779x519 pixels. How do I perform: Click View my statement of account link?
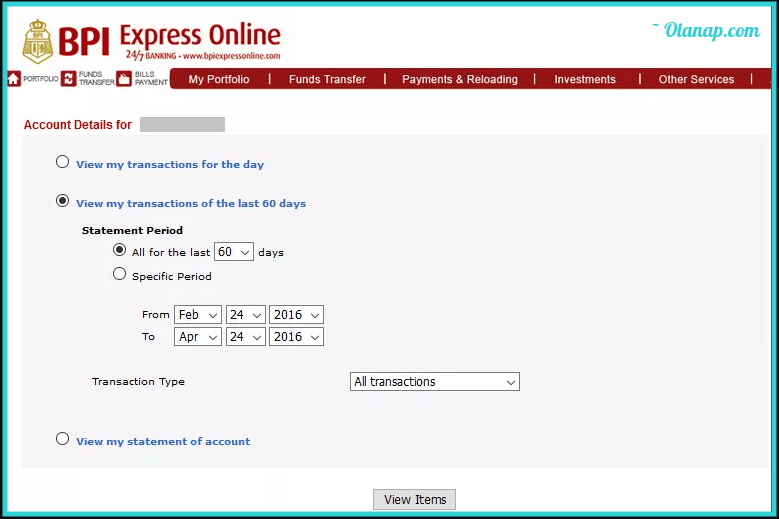pos(163,441)
